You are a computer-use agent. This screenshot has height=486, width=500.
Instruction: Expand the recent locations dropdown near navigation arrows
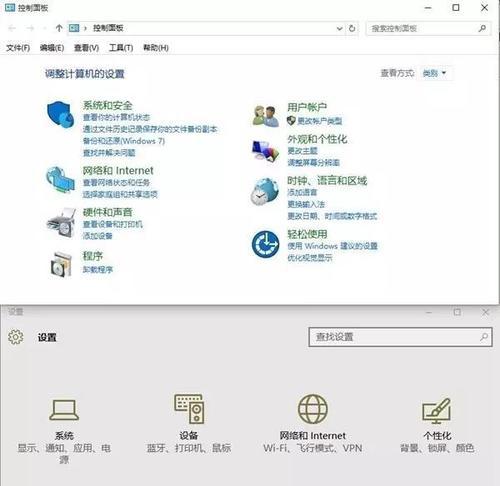(44, 28)
